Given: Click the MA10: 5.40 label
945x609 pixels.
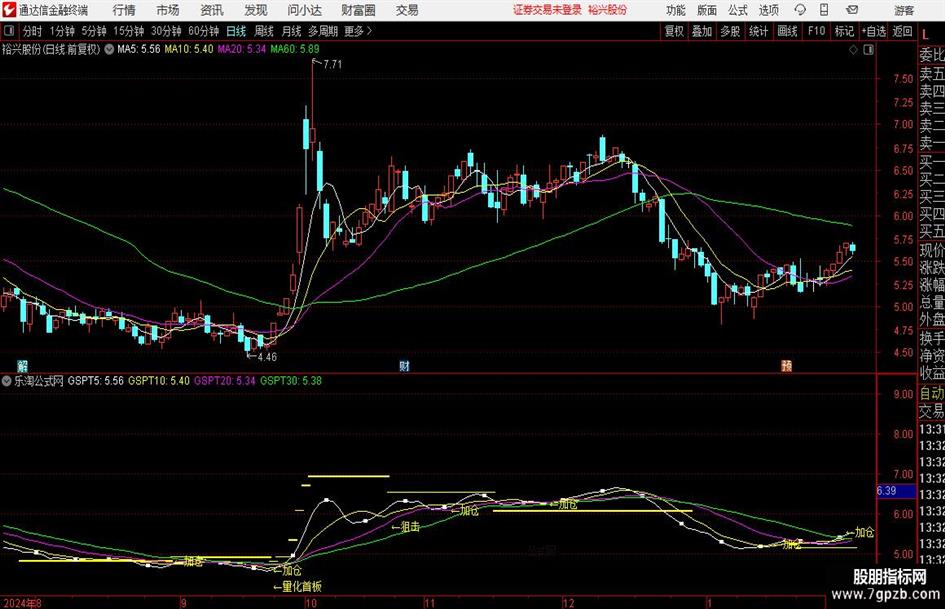Looking at the screenshot, I should (189, 49).
